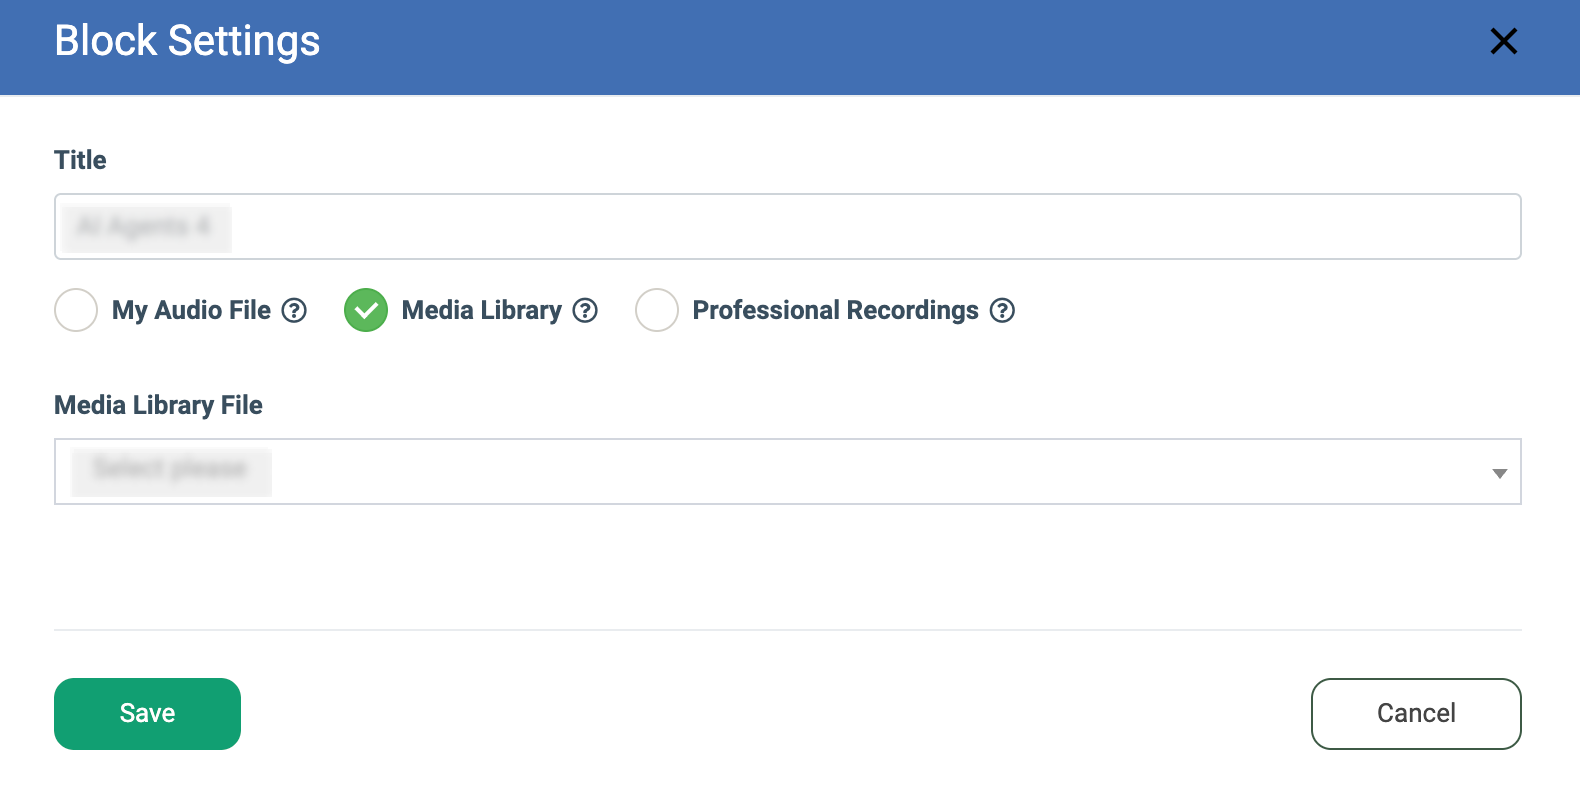Toggle the green Media Library radio button
1580x792 pixels.
click(x=366, y=310)
